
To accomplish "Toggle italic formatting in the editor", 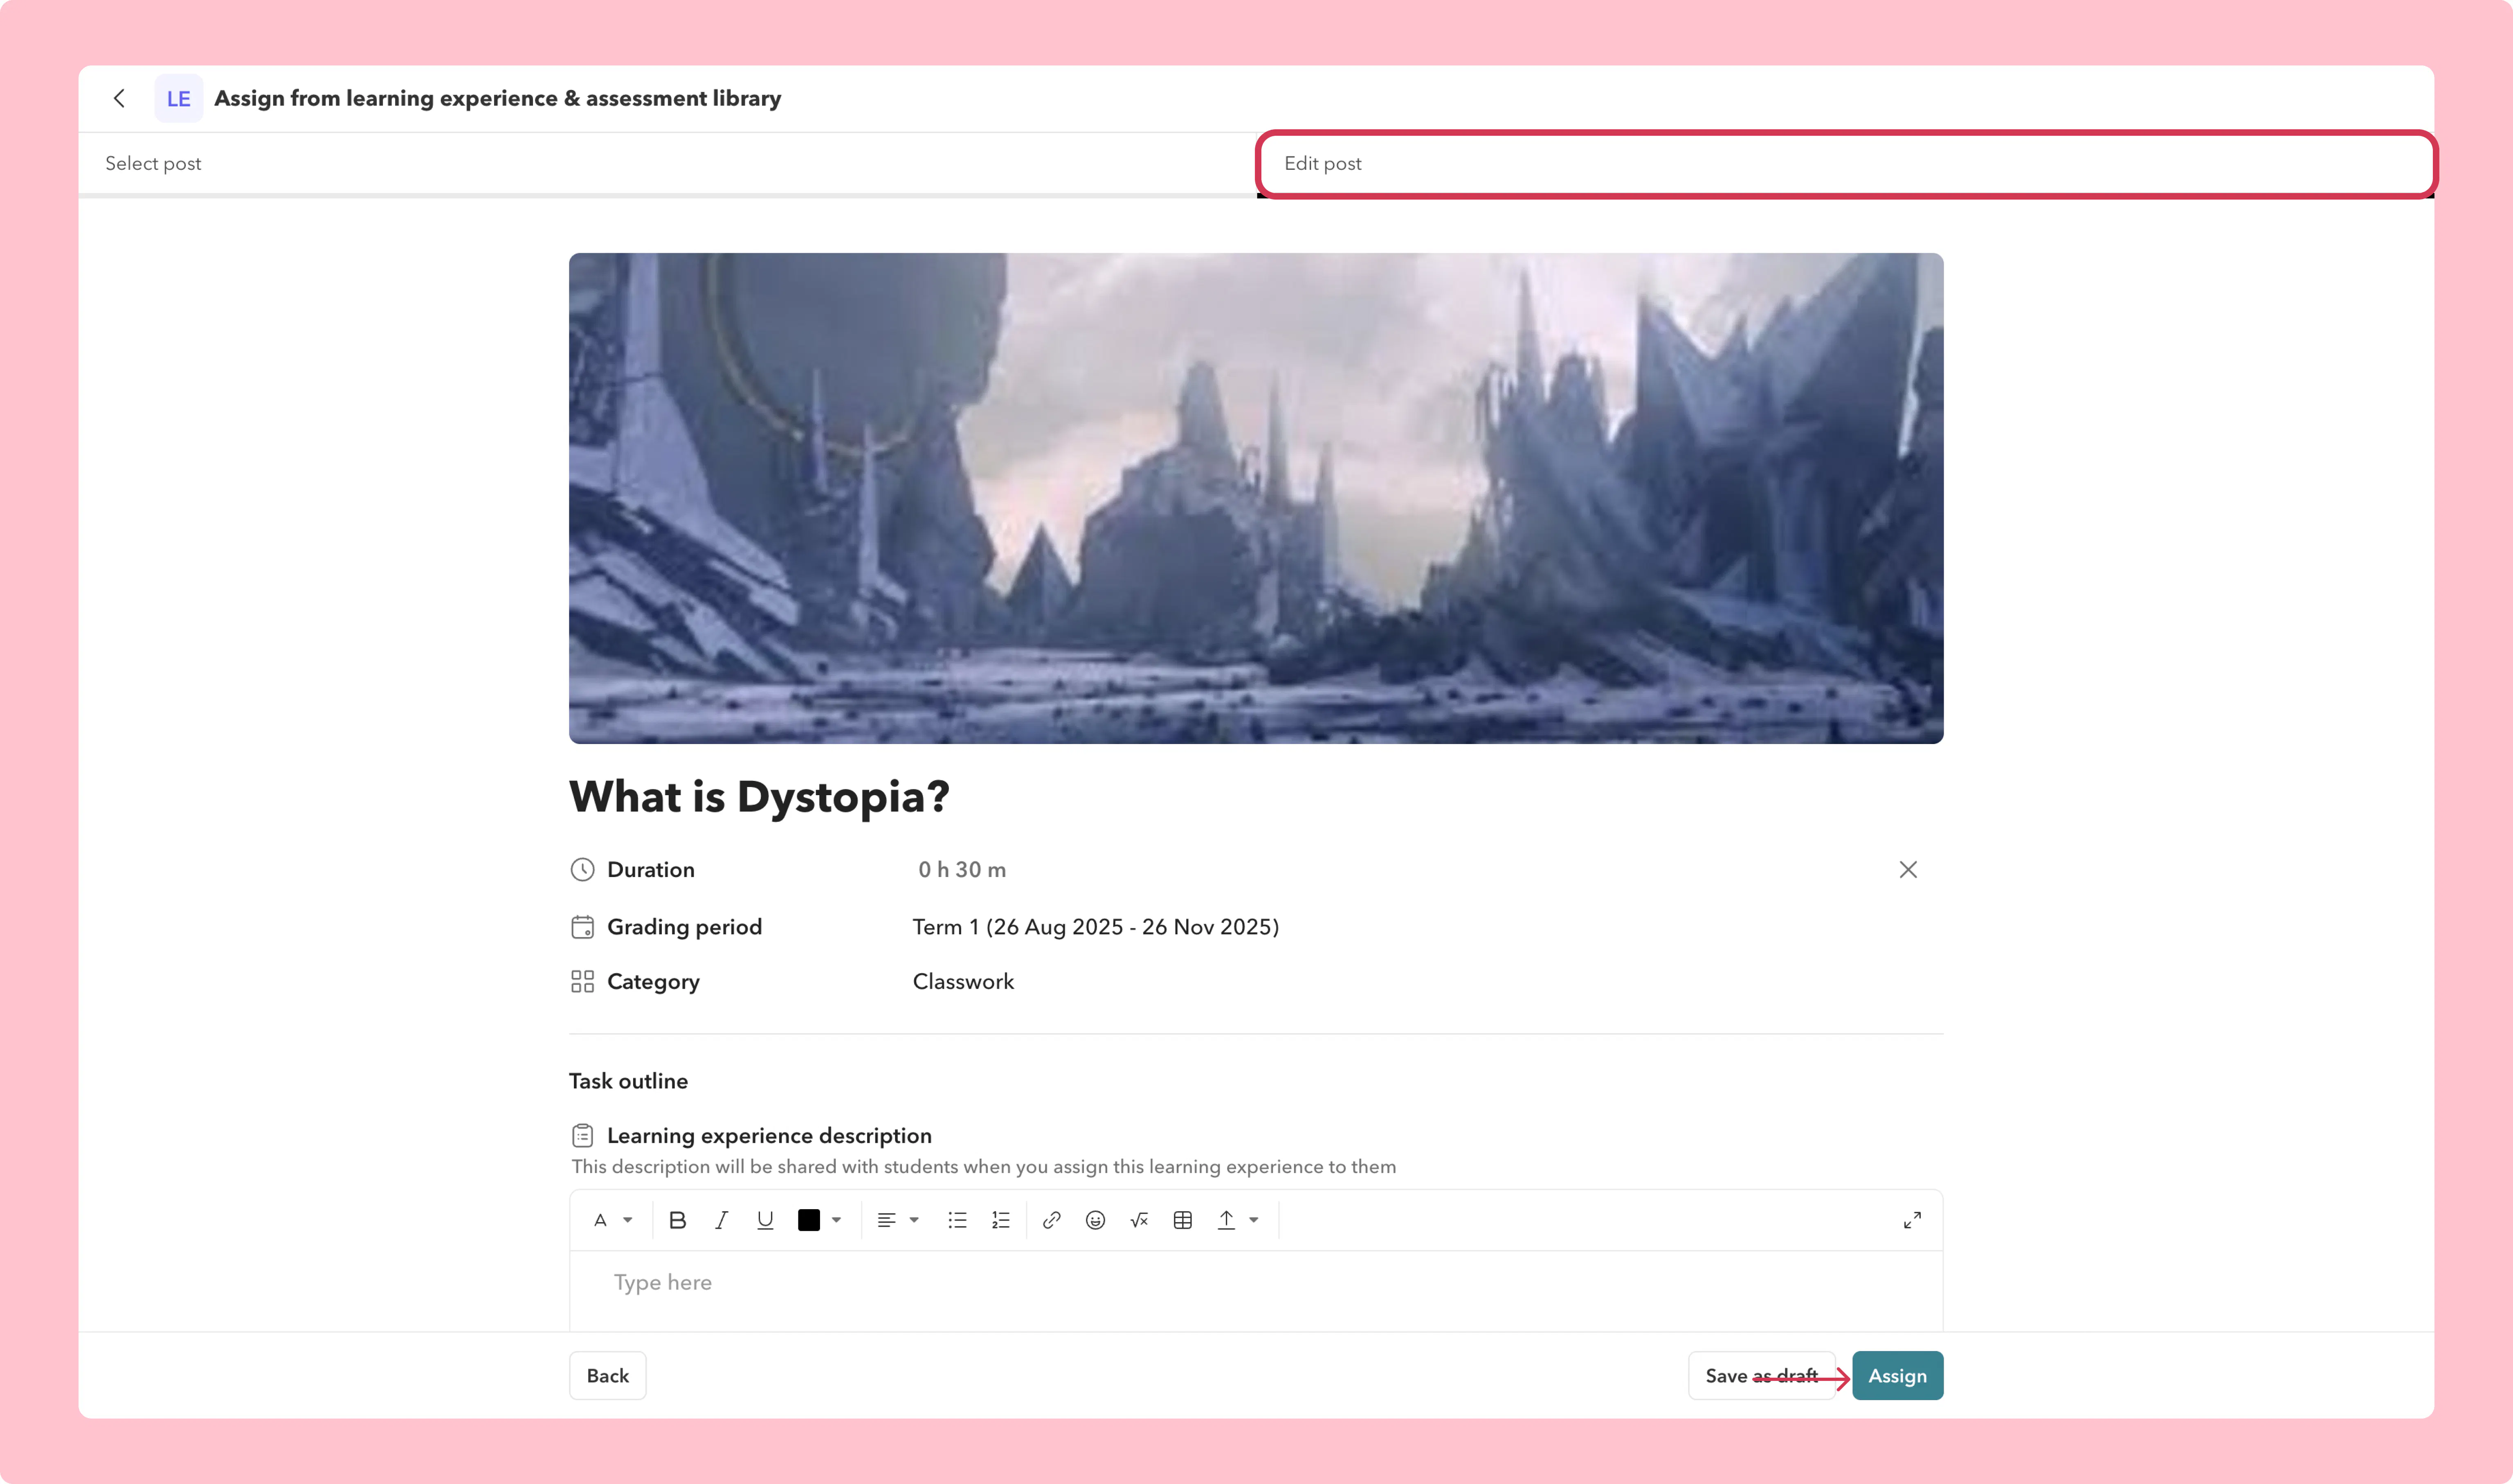I will pyautogui.click(x=721, y=1220).
